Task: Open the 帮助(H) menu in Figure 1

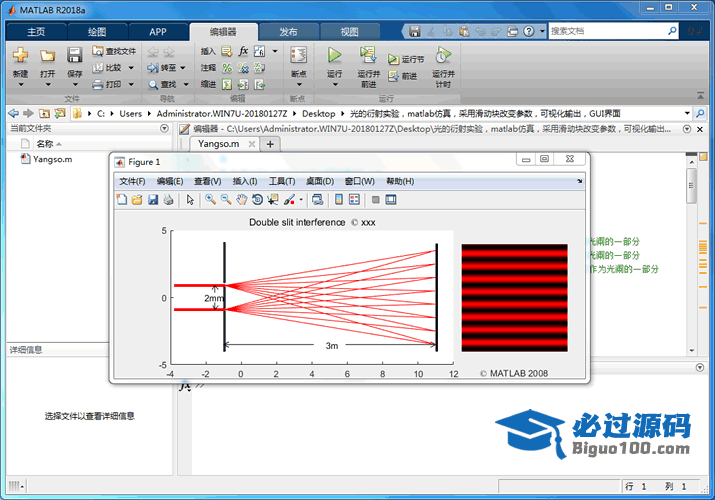Action: tap(400, 181)
